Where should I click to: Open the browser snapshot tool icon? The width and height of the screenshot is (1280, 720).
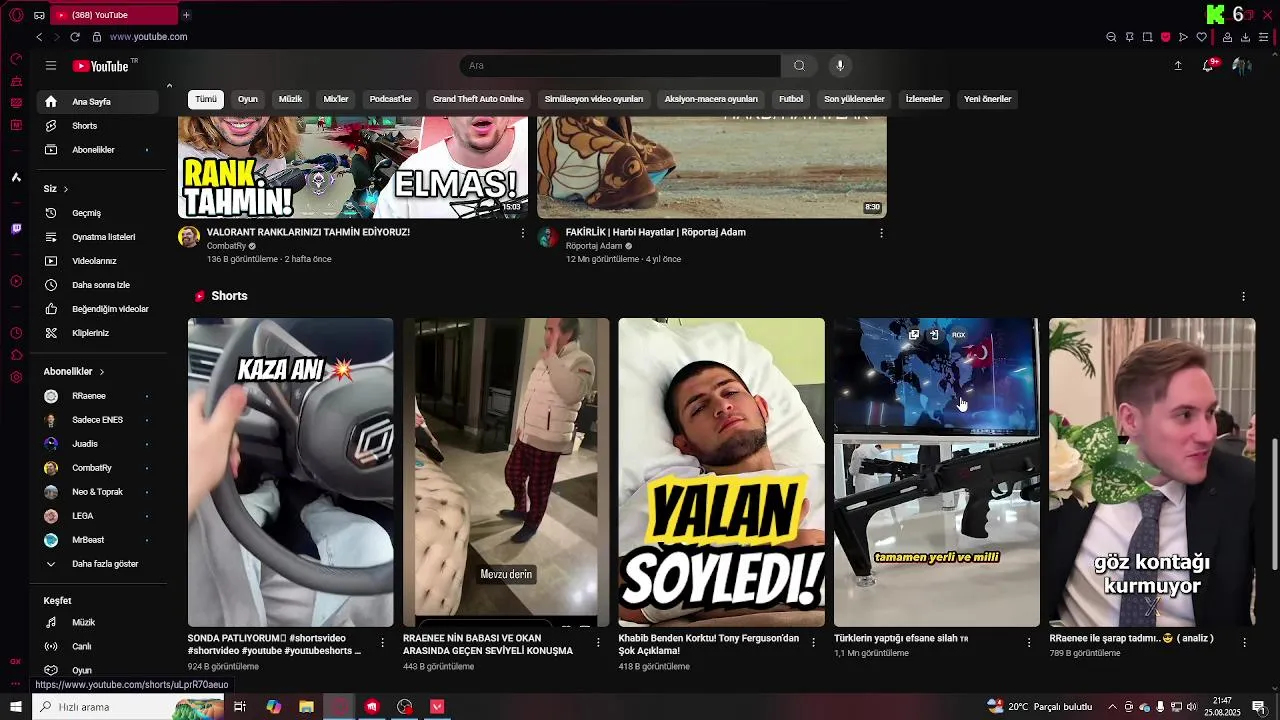point(1147,37)
